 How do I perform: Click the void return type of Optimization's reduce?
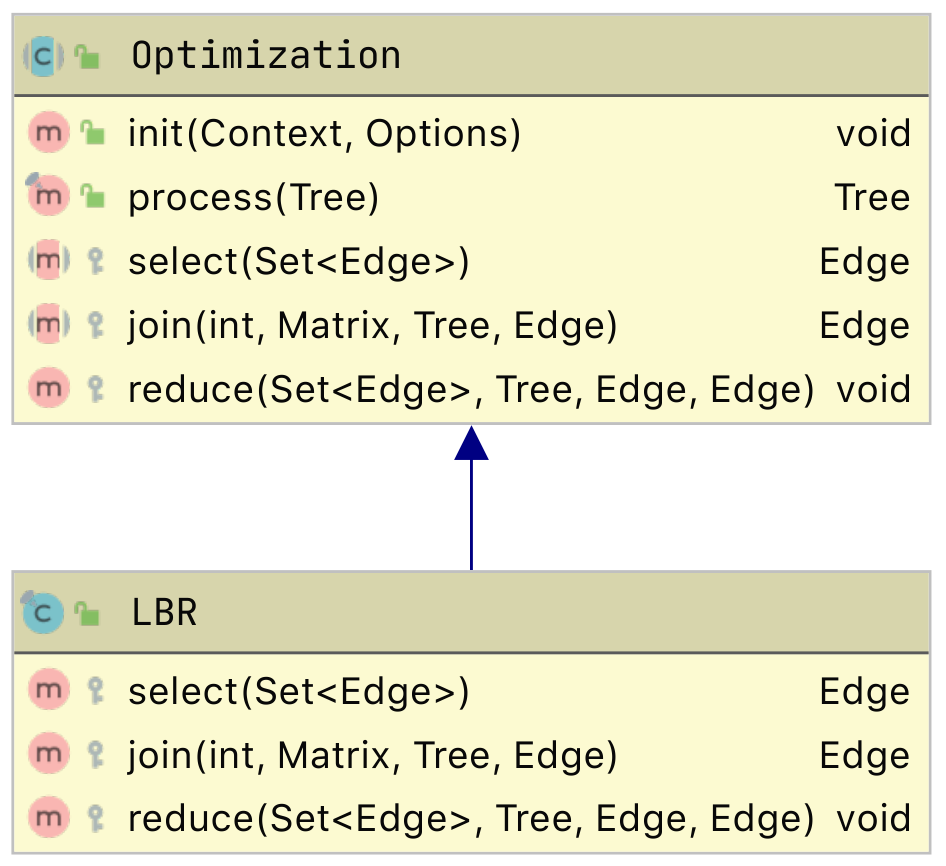point(873,390)
